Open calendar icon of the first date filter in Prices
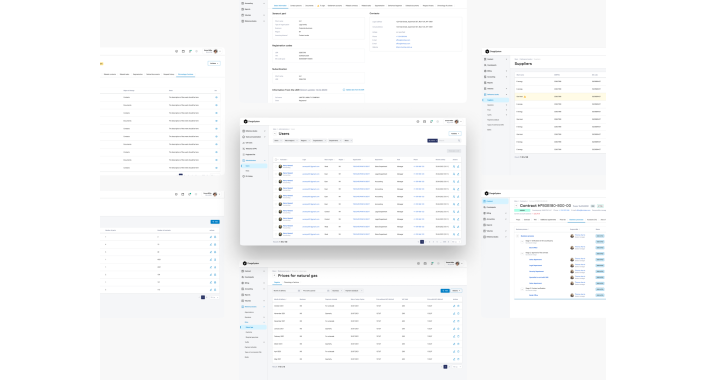Screen dimensions: 707x380 (299, 291)
